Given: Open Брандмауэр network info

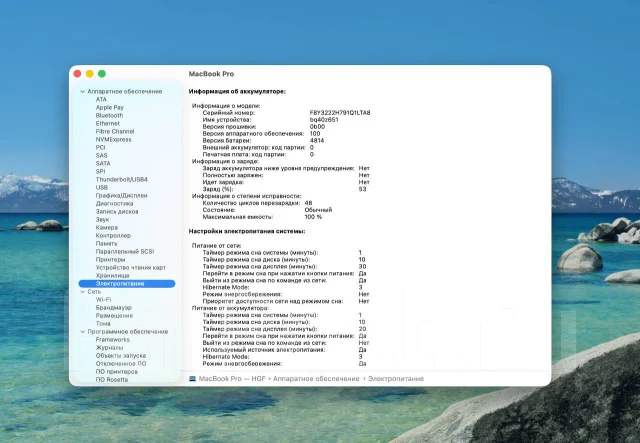Looking at the screenshot, I should [x=113, y=307].
